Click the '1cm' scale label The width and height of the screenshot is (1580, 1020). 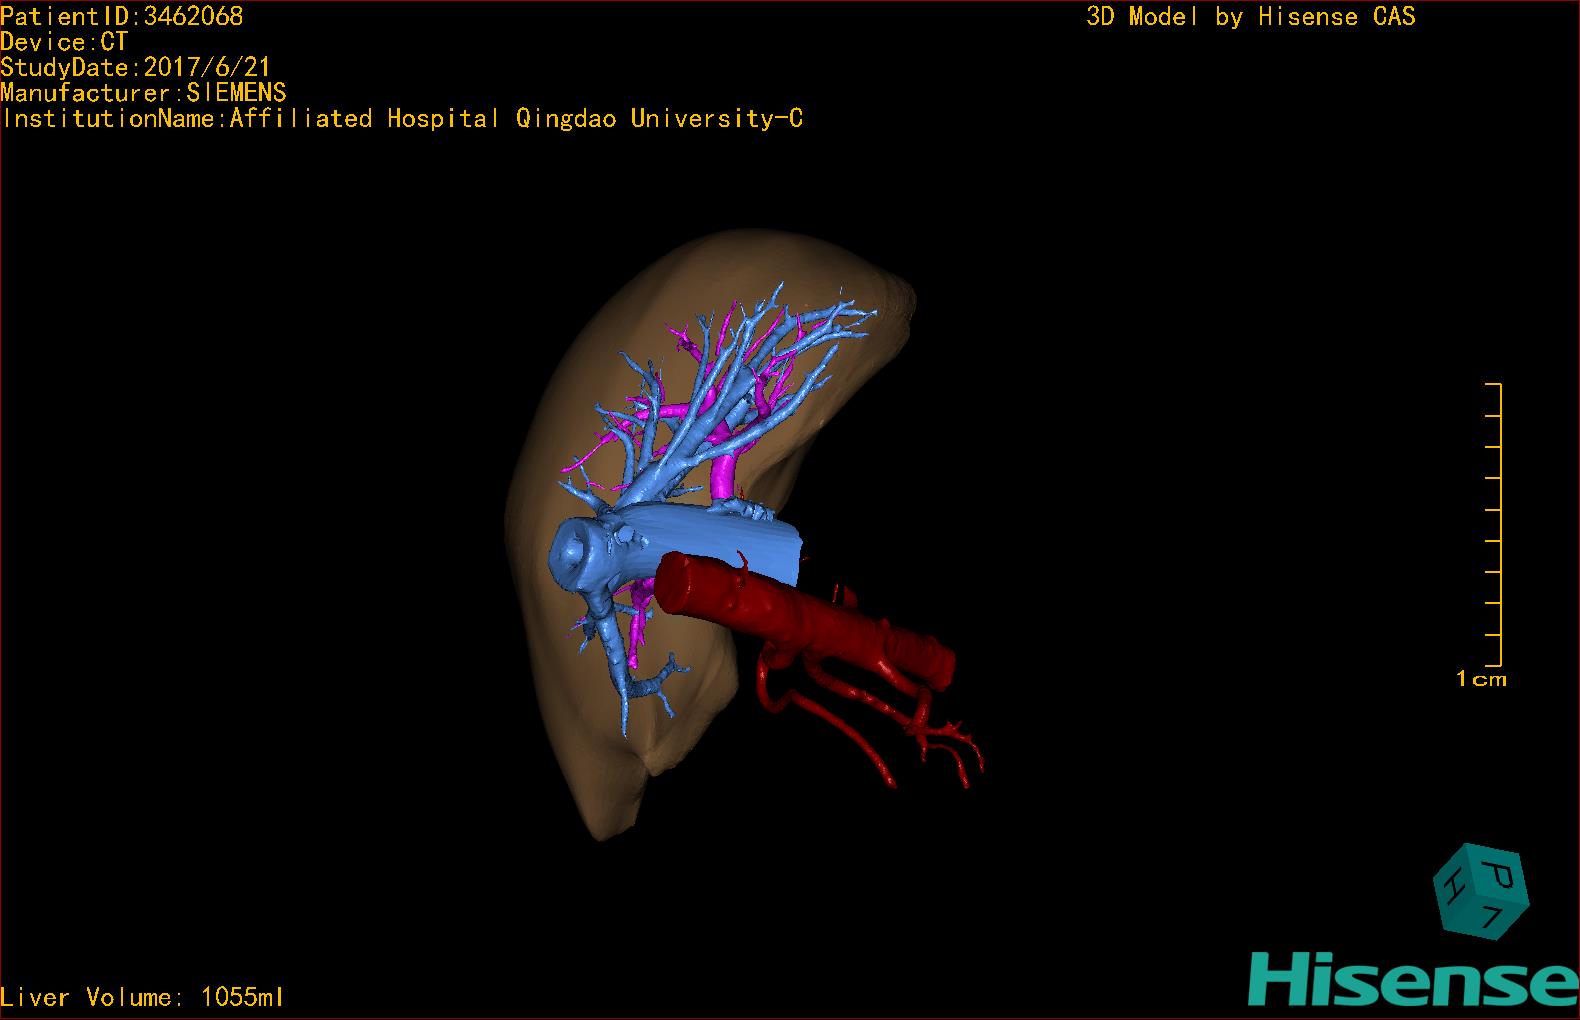(x=1481, y=679)
